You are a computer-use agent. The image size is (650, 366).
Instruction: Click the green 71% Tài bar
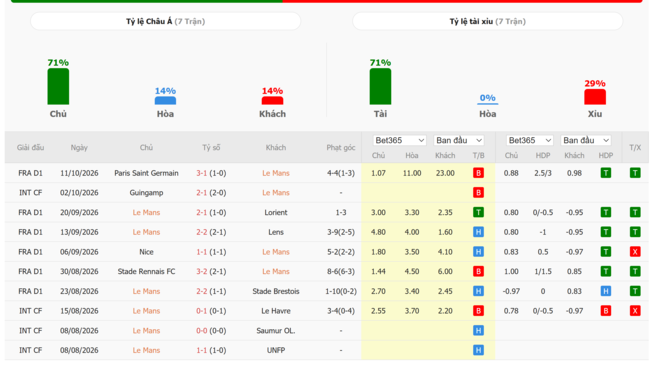(380, 86)
